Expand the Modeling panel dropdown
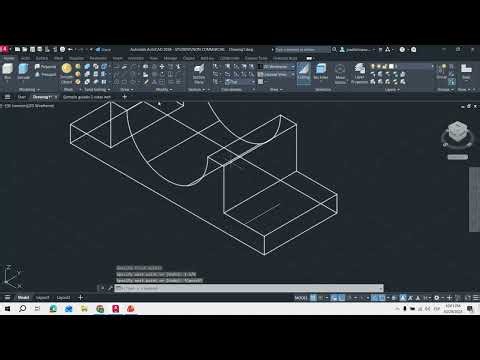The image size is (480, 360). [x=29, y=89]
